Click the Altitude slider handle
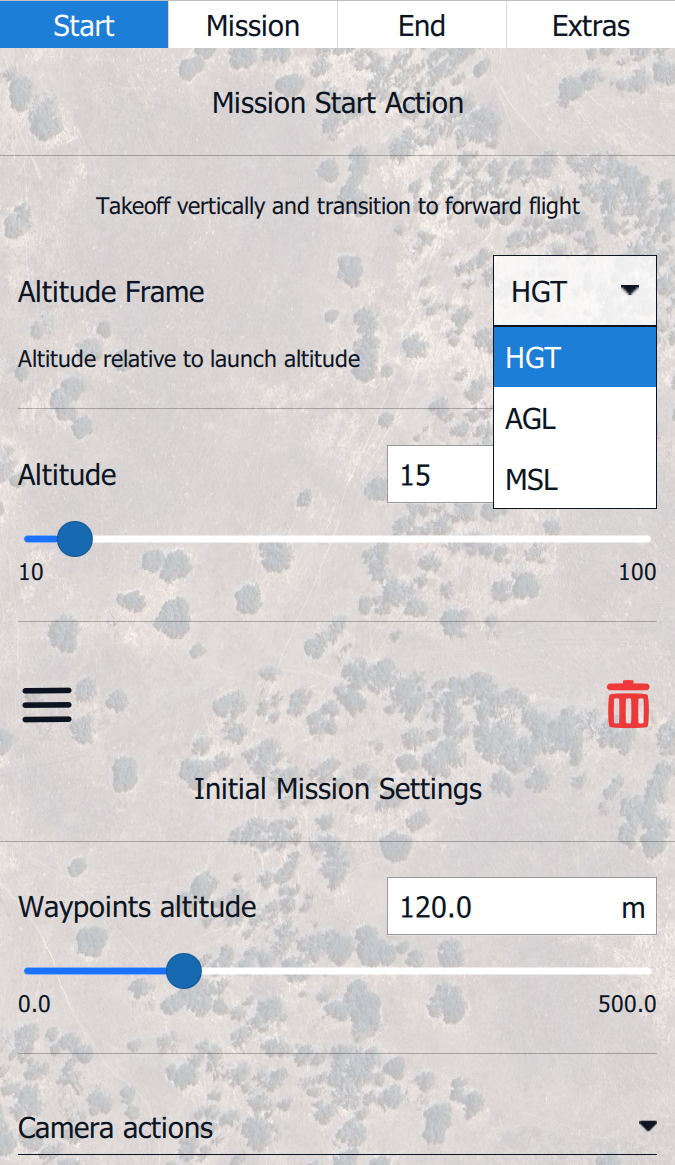The height and width of the screenshot is (1165, 675). point(74,539)
